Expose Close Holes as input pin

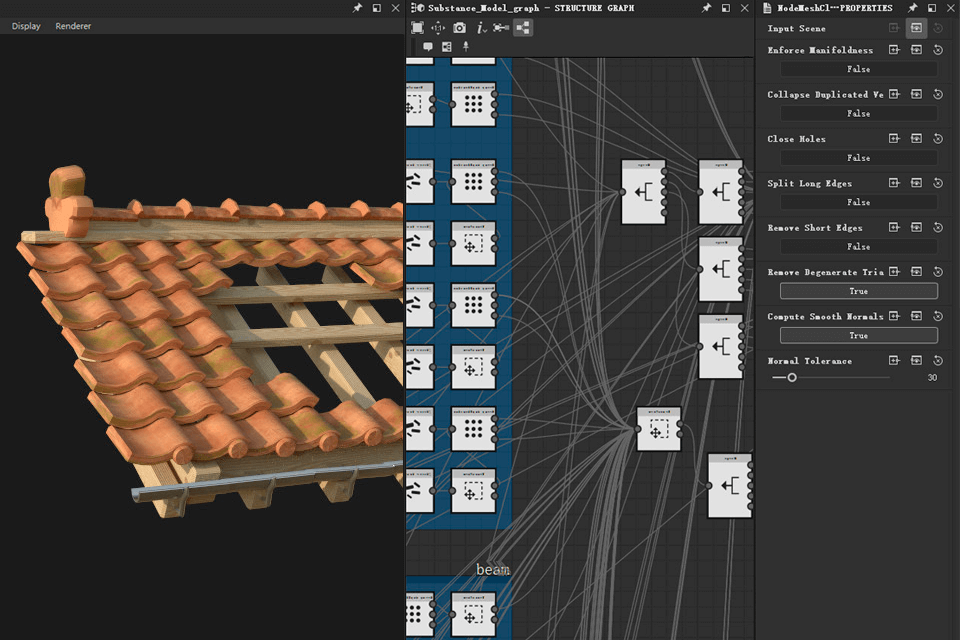(895, 139)
